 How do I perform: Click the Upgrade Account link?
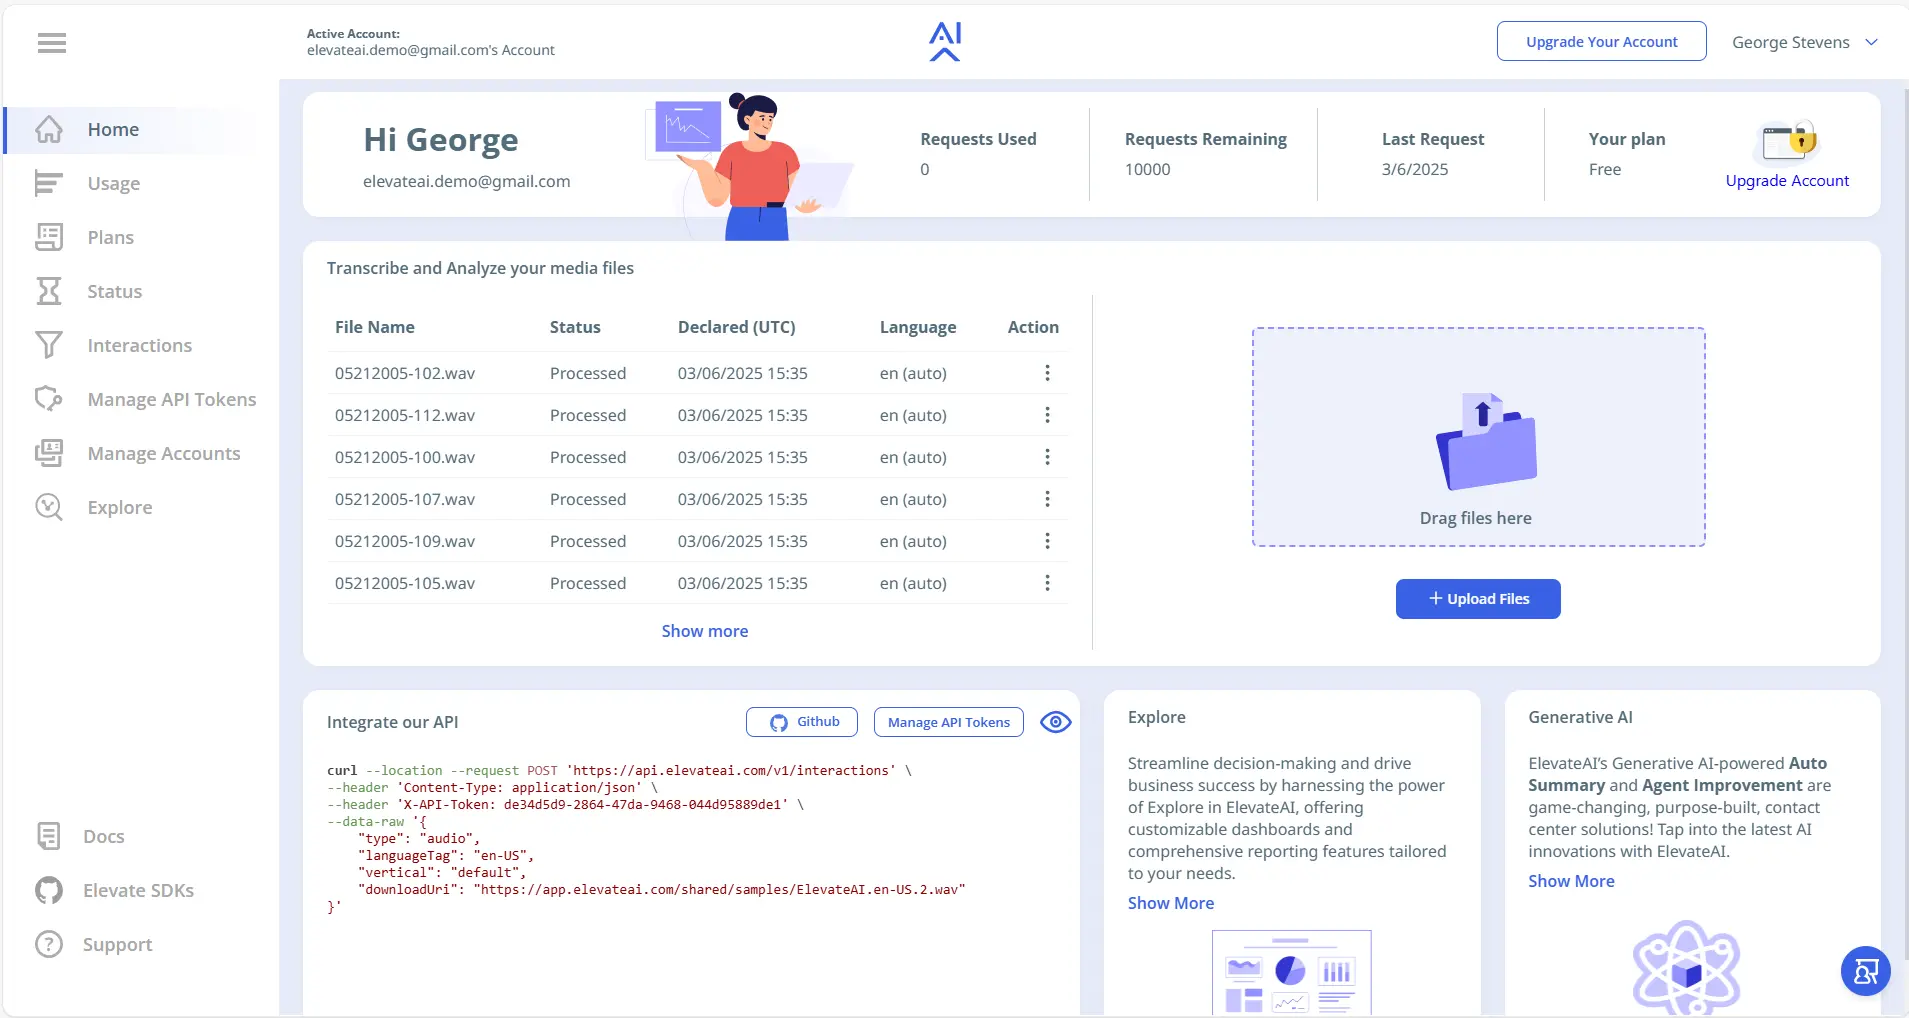point(1787,181)
